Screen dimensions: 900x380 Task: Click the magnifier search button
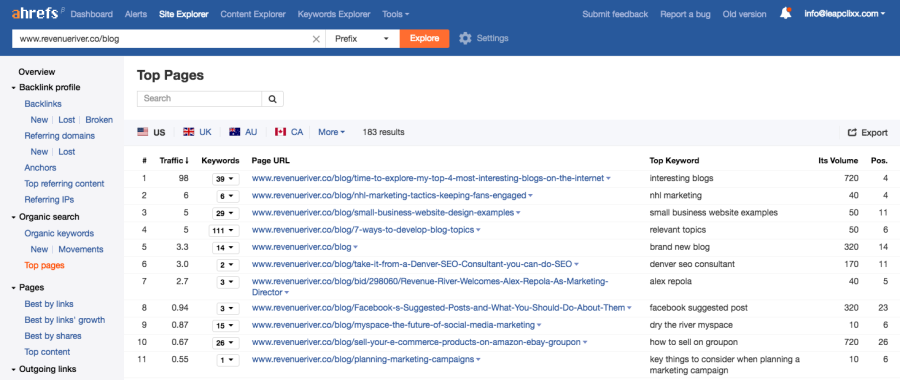(x=273, y=99)
